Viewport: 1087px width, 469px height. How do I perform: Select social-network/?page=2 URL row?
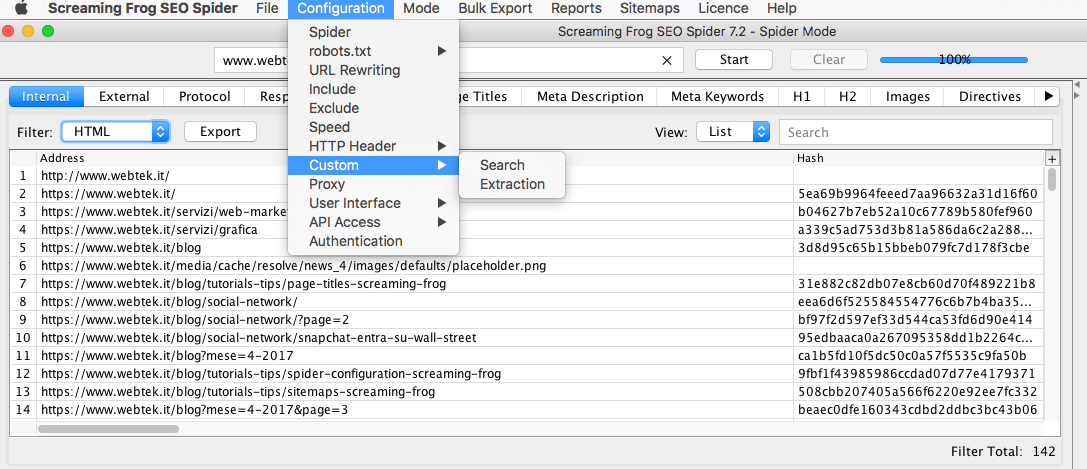(527, 320)
